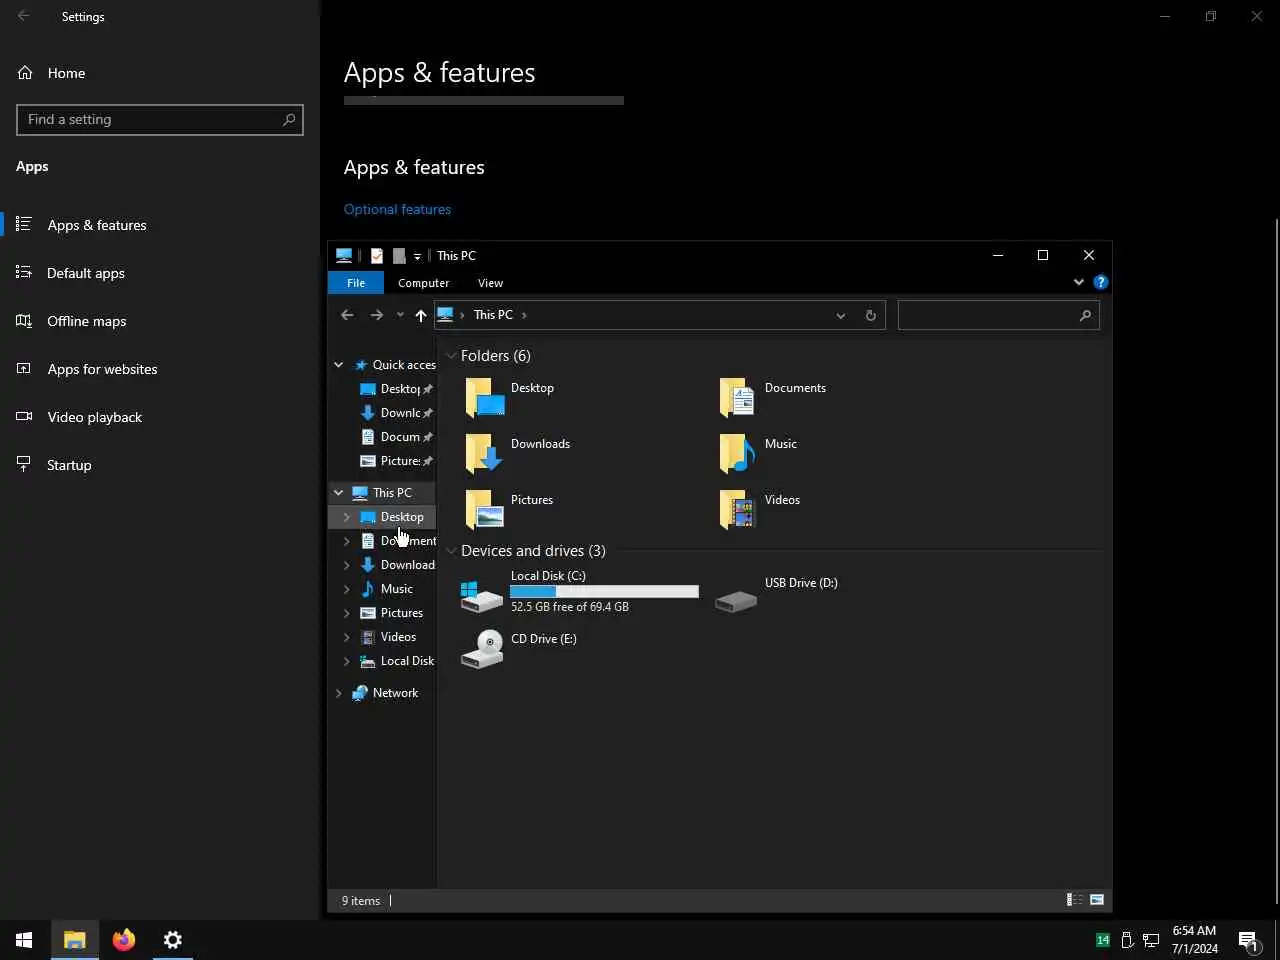Select Offline maps in Settings
The width and height of the screenshot is (1280, 960).
coord(160,321)
